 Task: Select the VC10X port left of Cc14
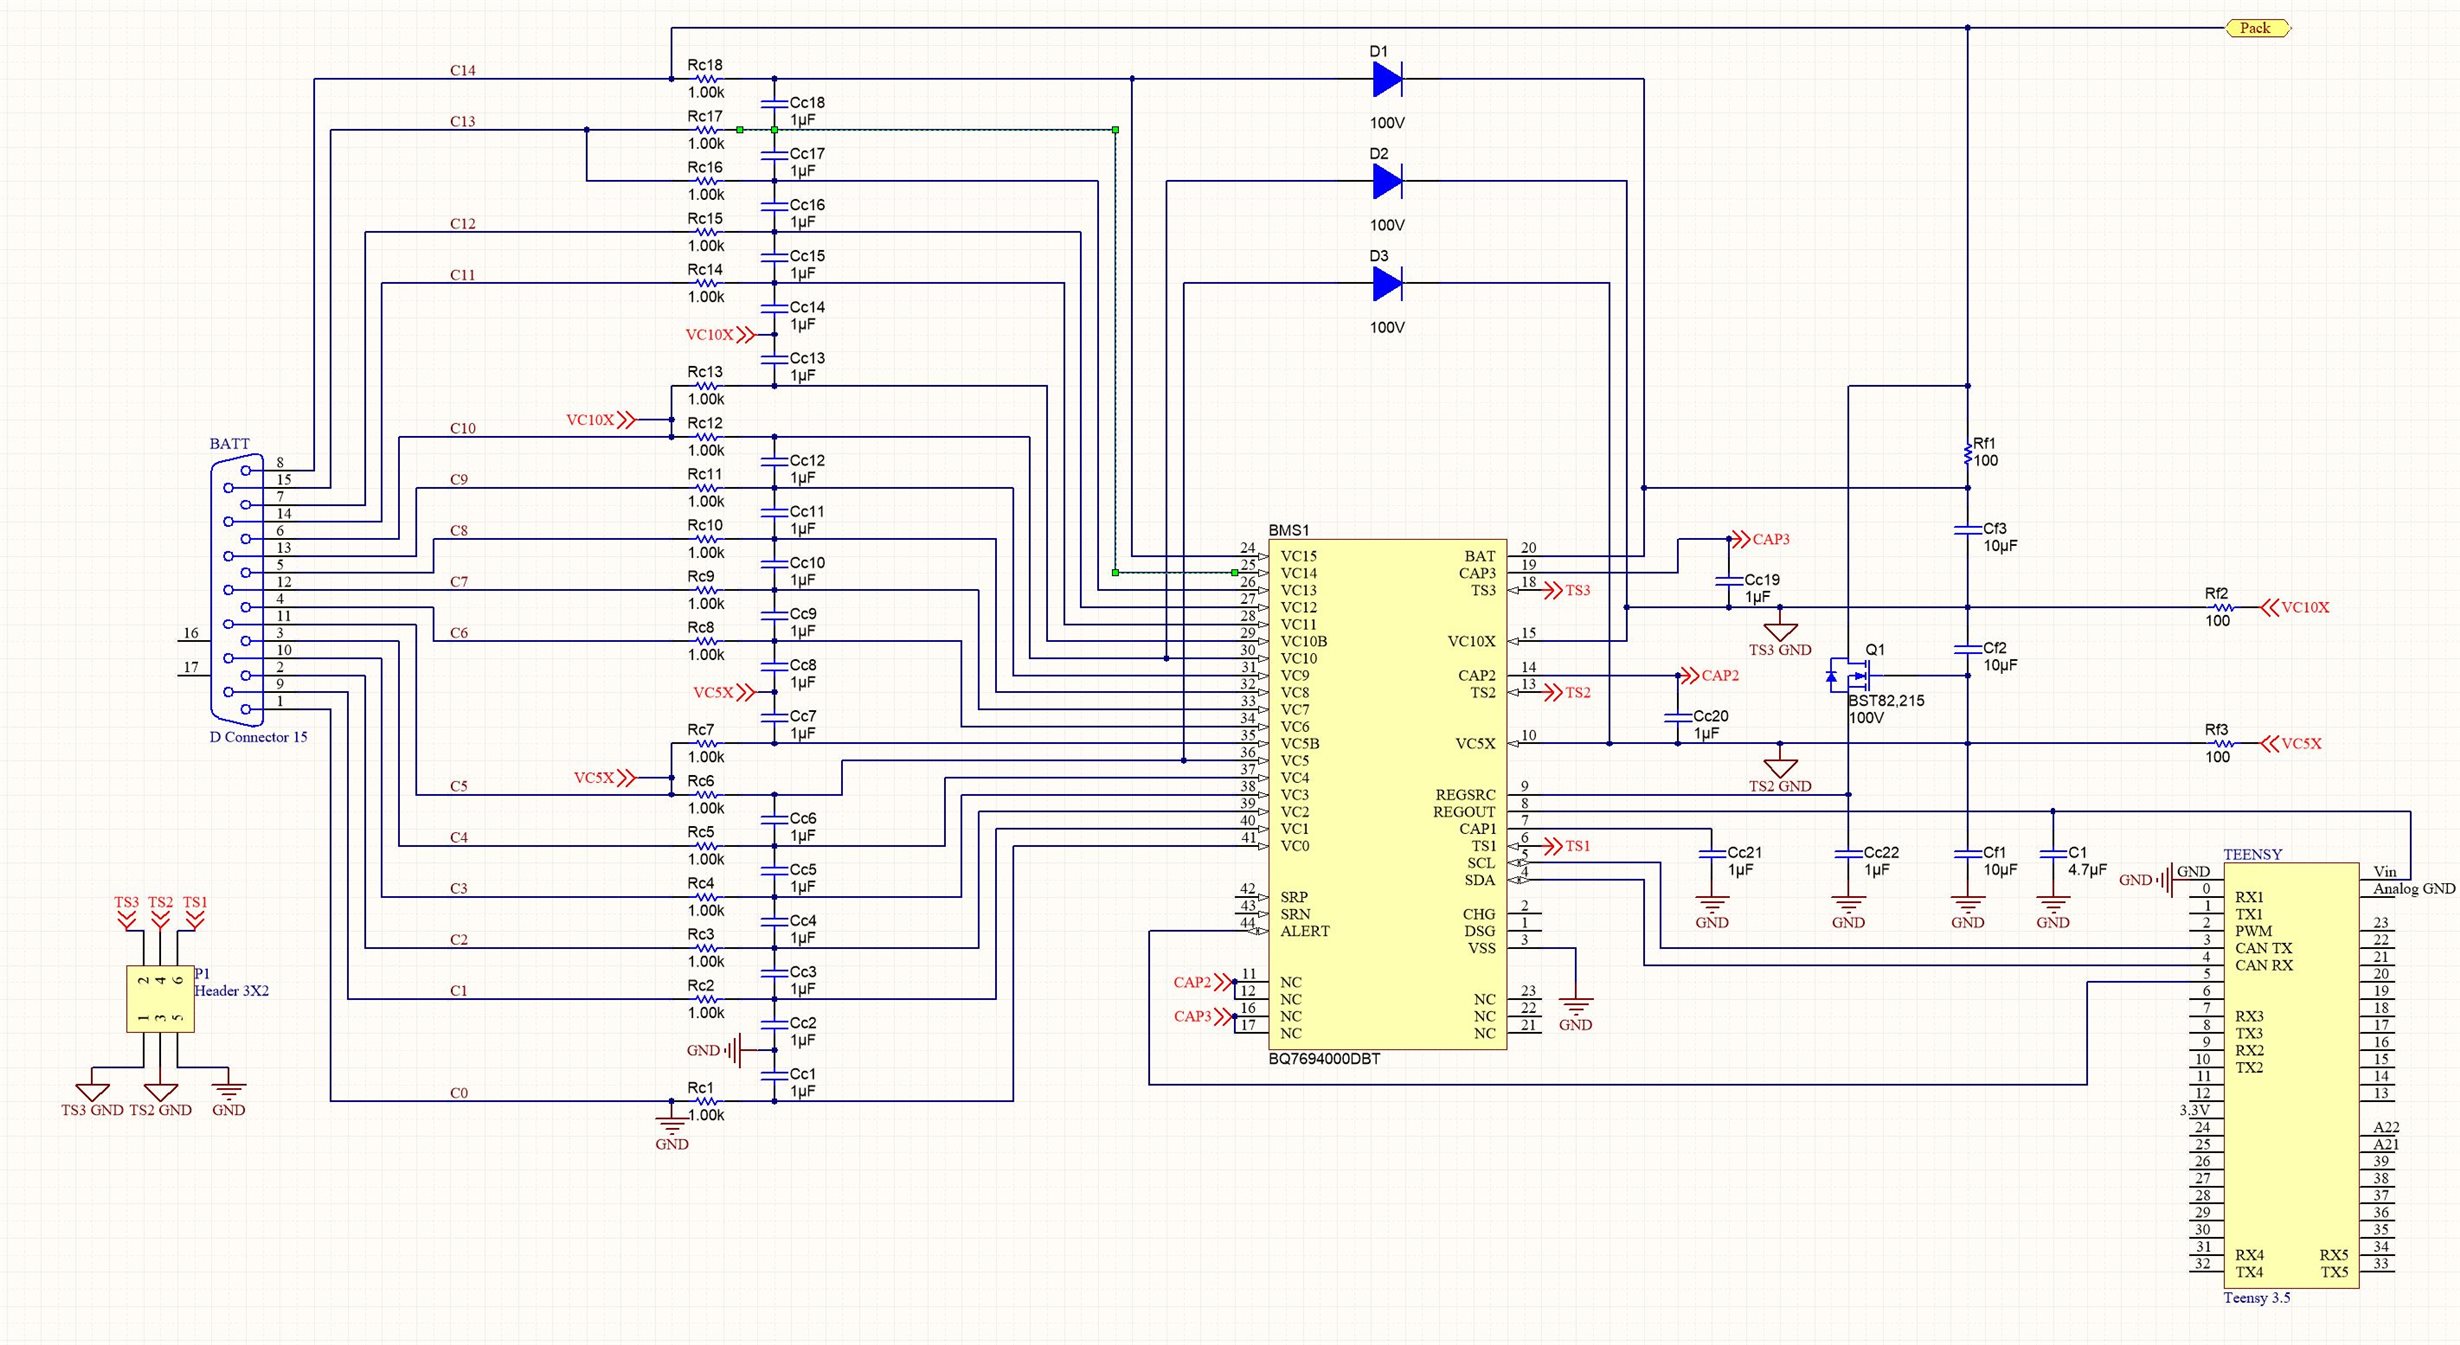(720, 335)
